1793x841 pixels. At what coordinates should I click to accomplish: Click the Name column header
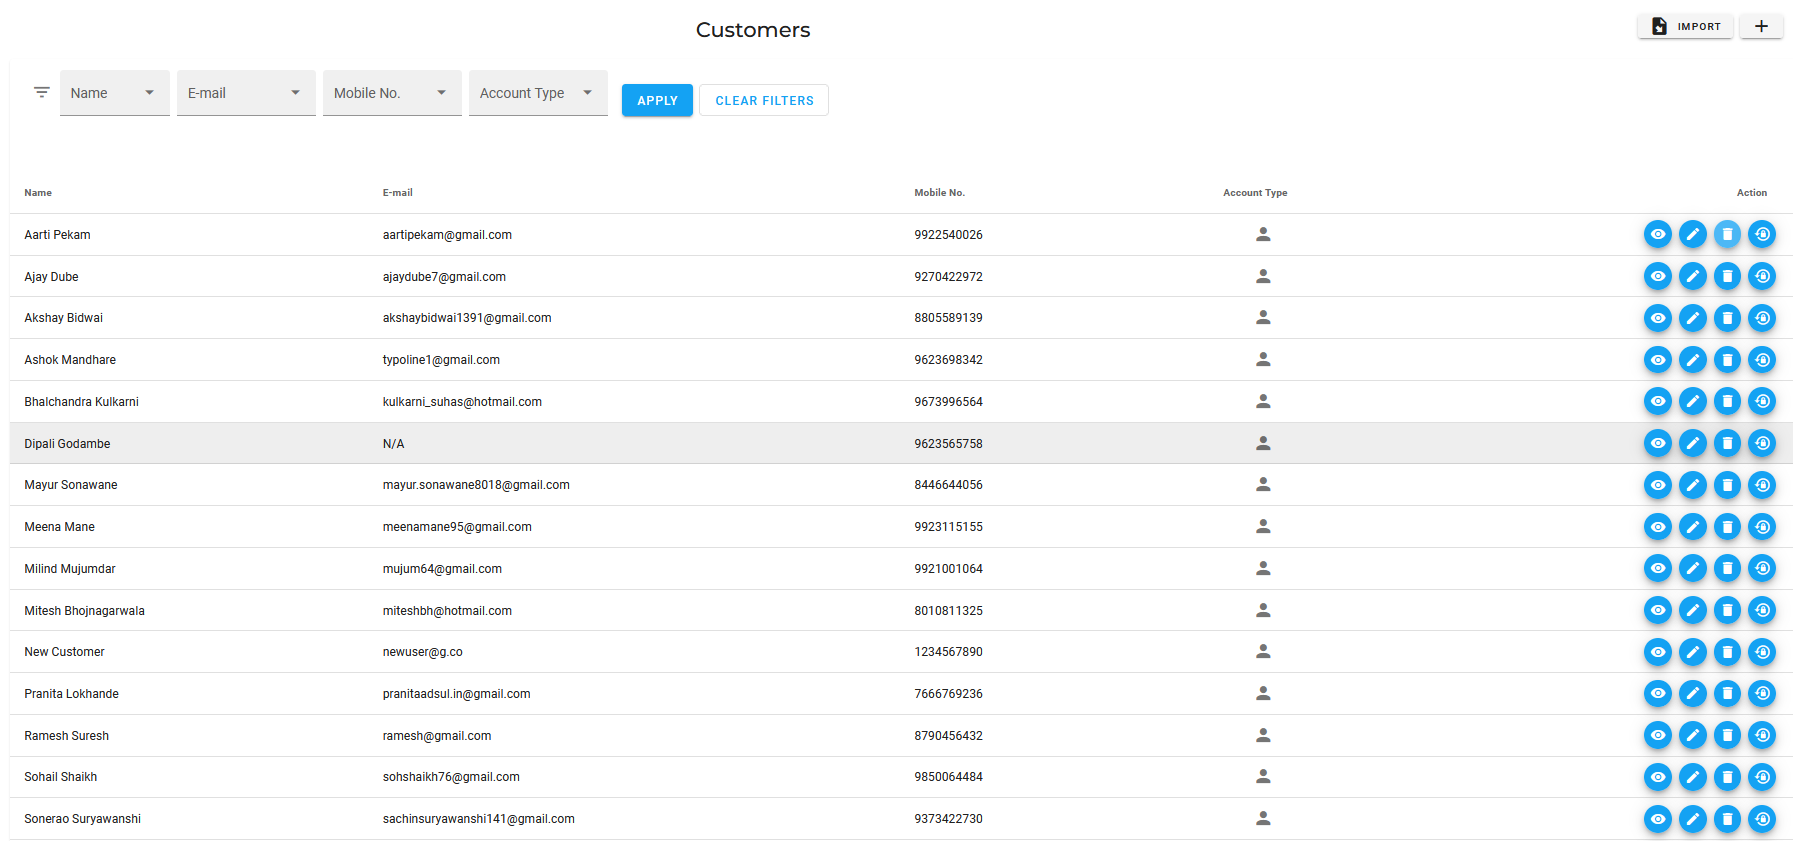pos(38,193)
